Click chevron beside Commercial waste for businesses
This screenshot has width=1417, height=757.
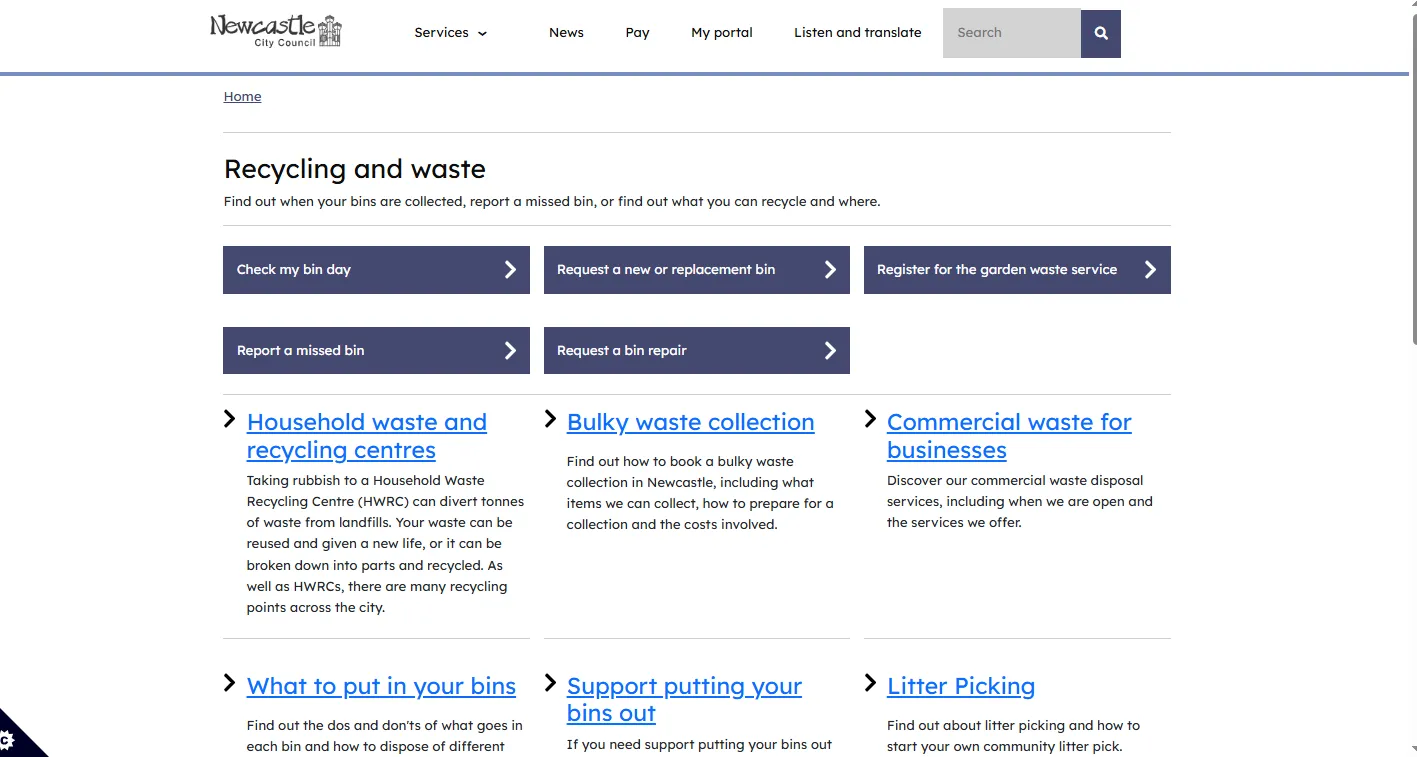pos(870,419)
